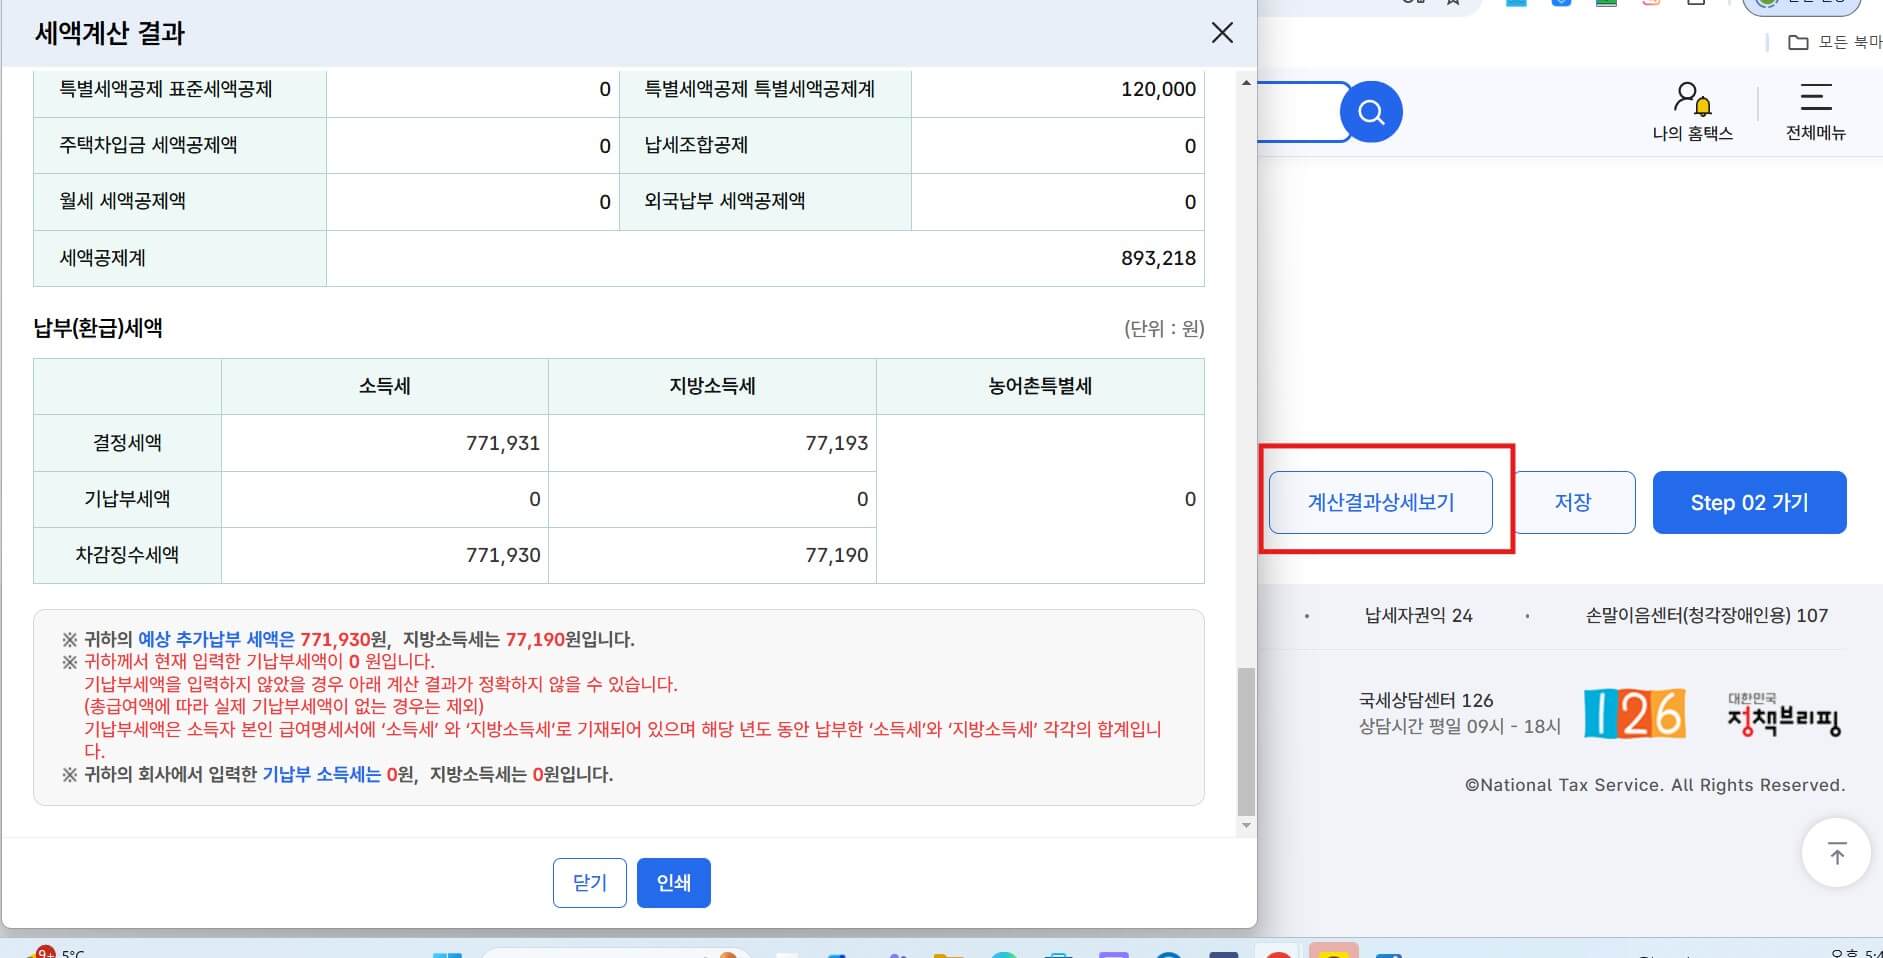The width and height of the screenshot is (1883, 958).
Task: Click the green Excel extension icon
Action: 1604,4
